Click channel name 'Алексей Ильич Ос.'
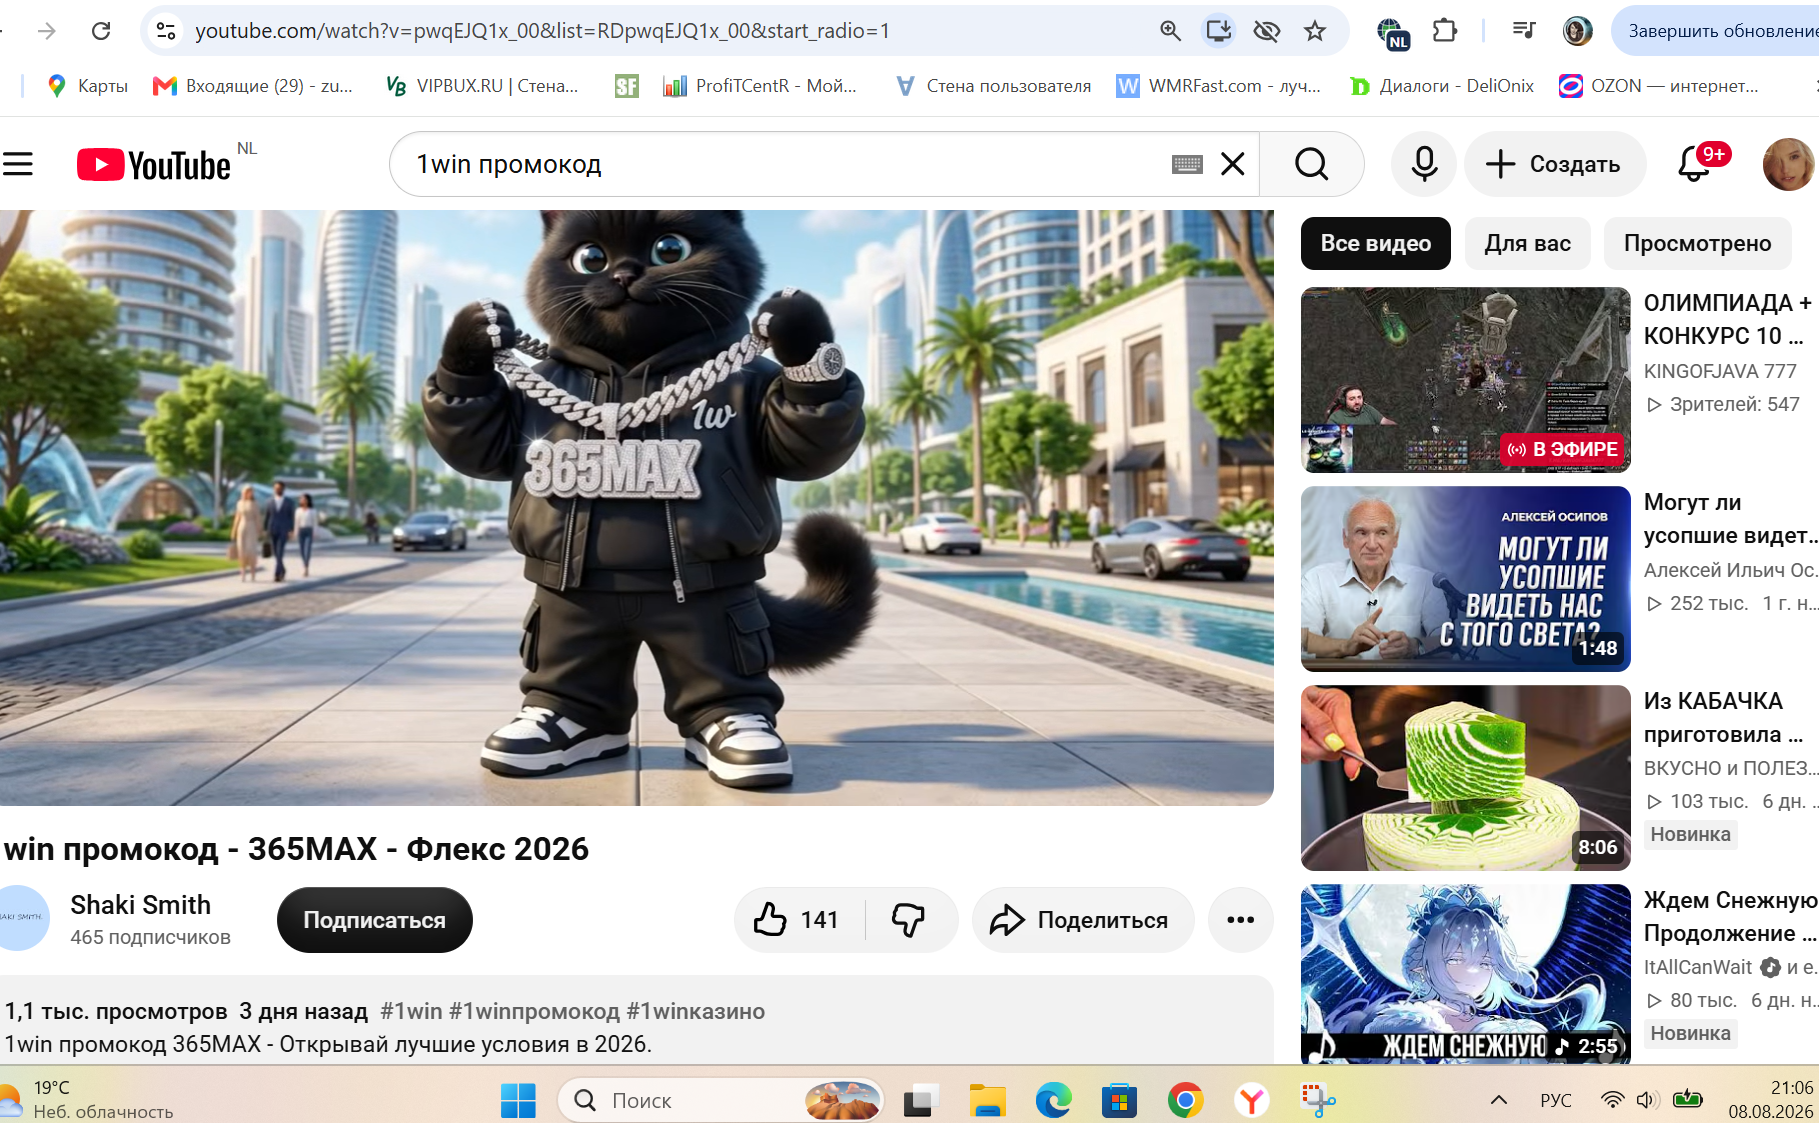 (1730, 570)
